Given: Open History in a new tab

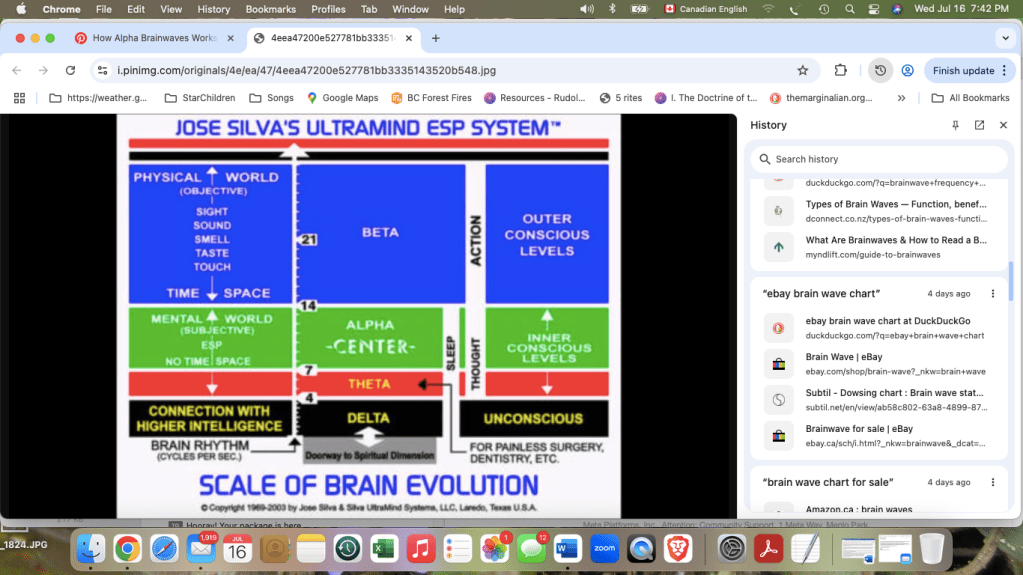Looking at the screenshot, I should click(979, 125).
